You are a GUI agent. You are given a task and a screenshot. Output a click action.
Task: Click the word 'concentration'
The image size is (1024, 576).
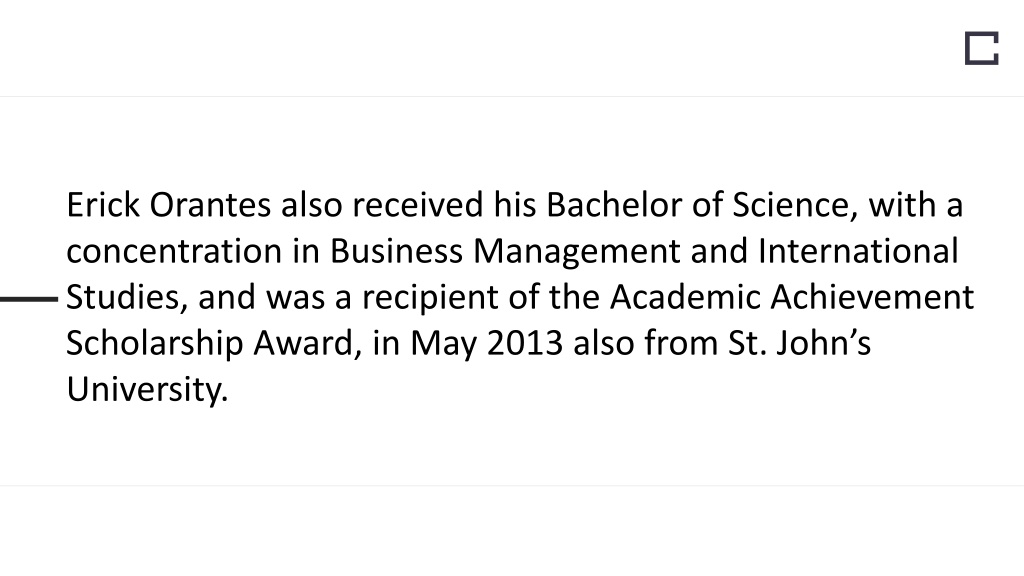coord(174,251)
